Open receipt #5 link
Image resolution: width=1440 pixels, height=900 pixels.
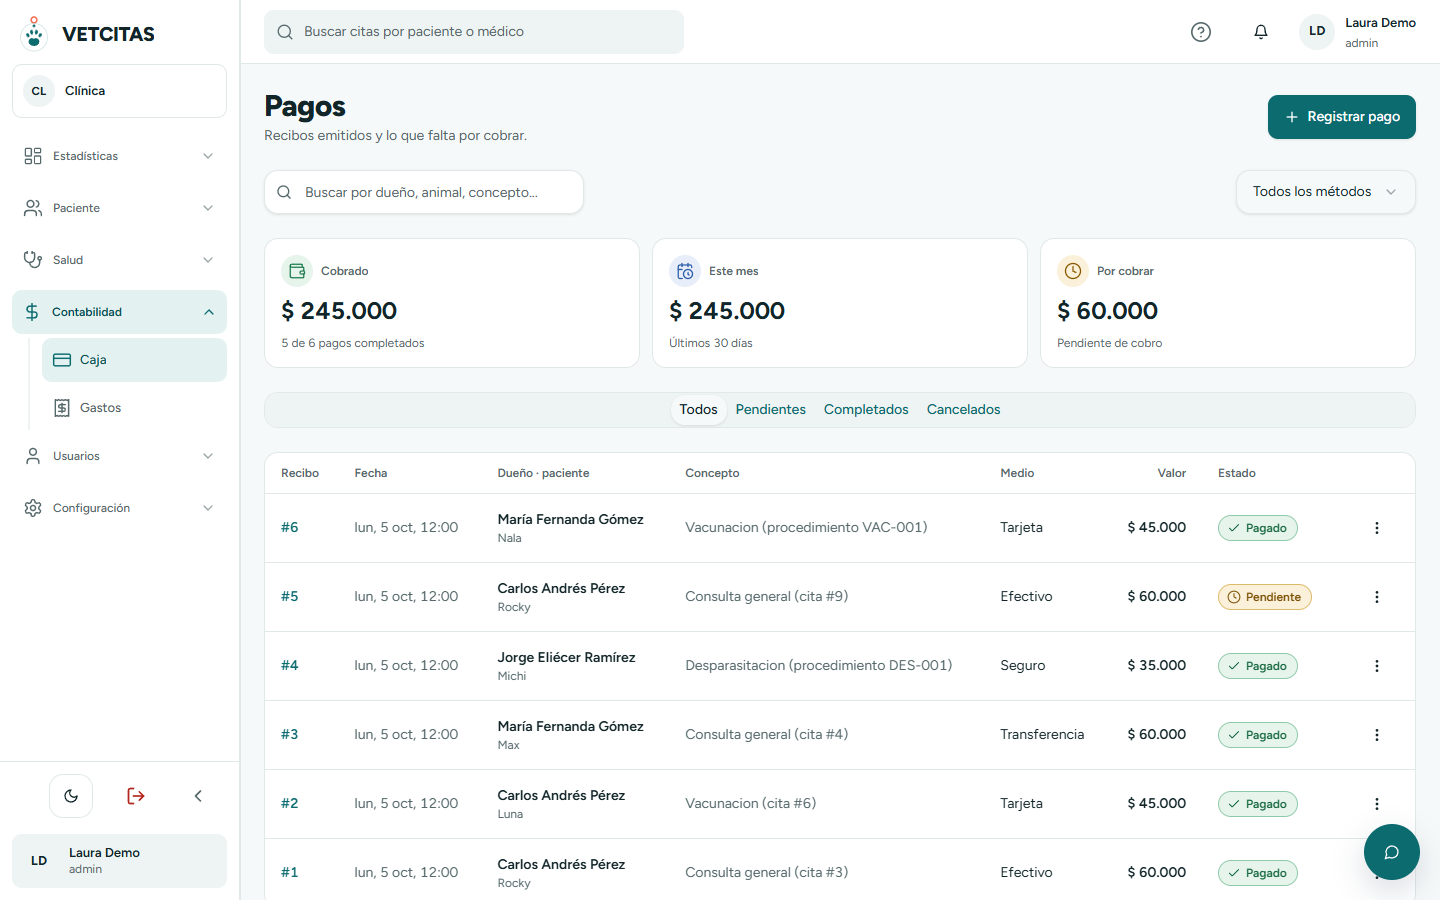point(290,597)
